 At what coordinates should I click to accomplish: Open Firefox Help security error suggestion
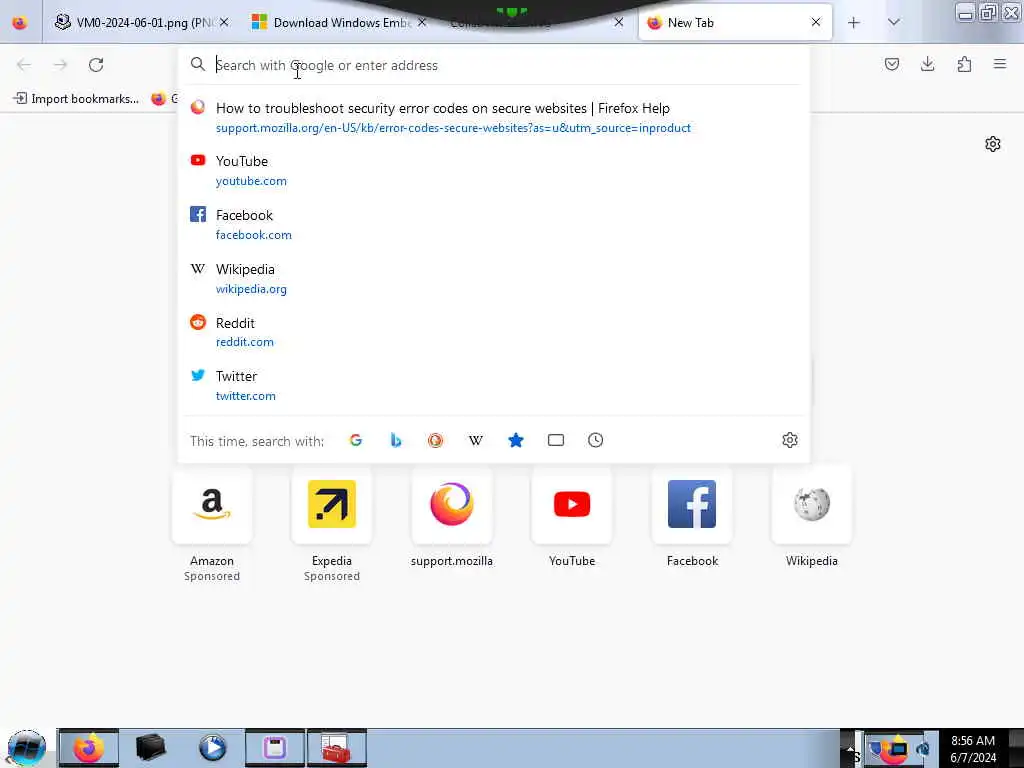pos(493,118)
